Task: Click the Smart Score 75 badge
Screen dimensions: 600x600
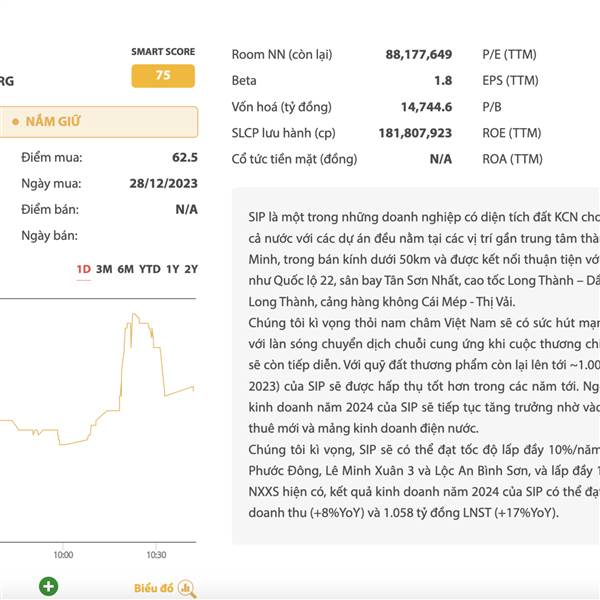Action: point(163,76)
